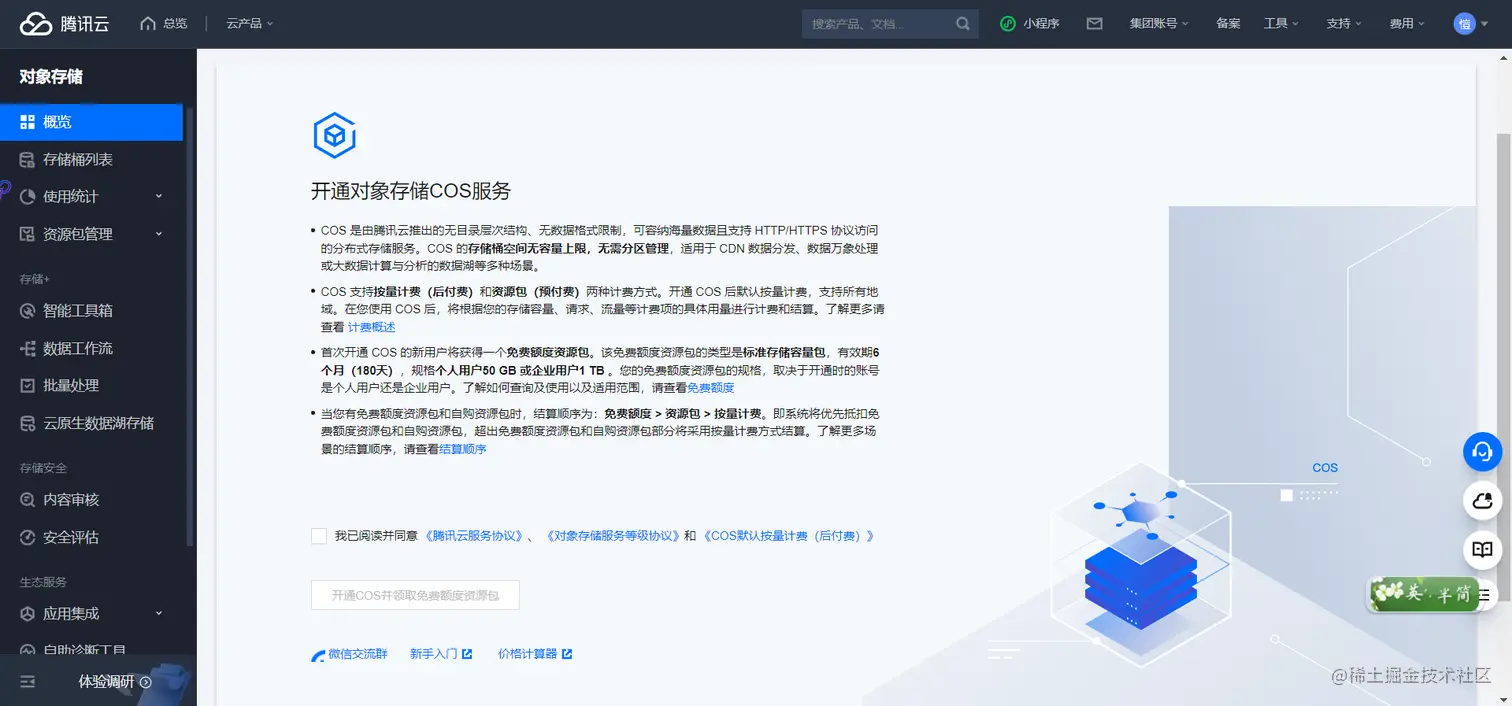Viewport: 1512px width, 706px height.
Task: Open the 小程序 mini-program icon
Action: tap(1008, 23)
